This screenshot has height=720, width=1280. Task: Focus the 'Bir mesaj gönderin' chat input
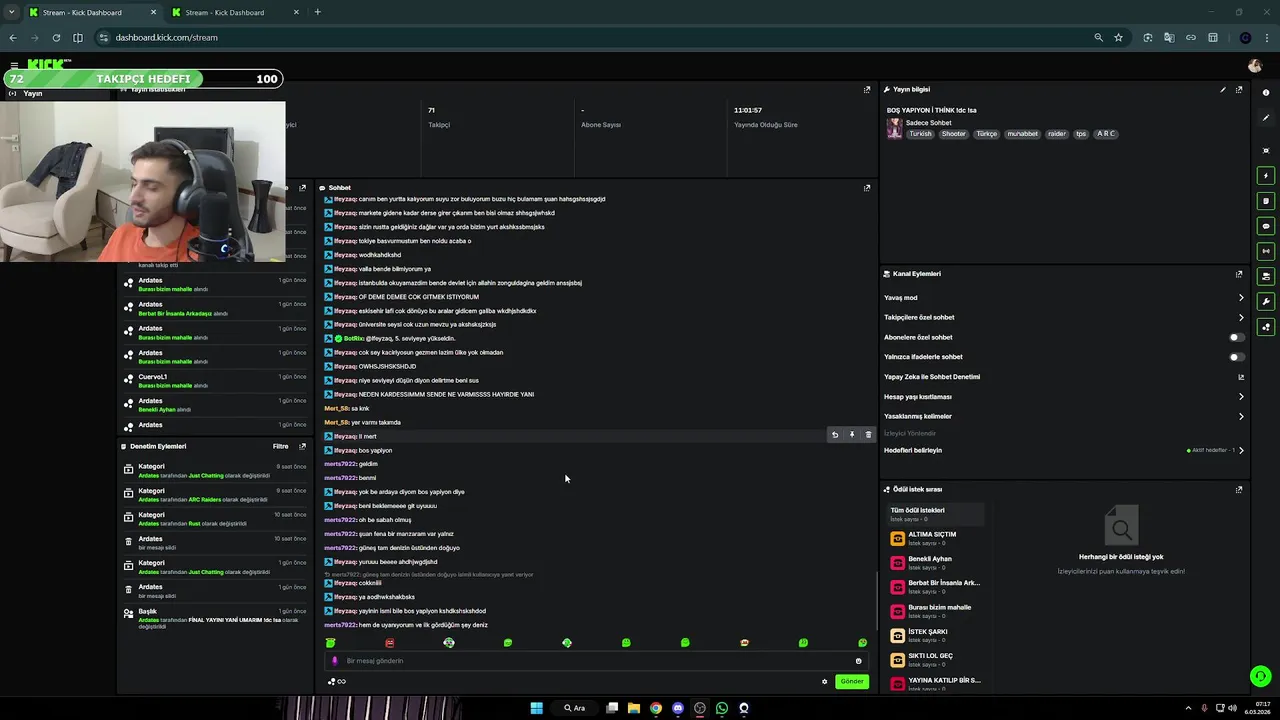pos(595,661)
